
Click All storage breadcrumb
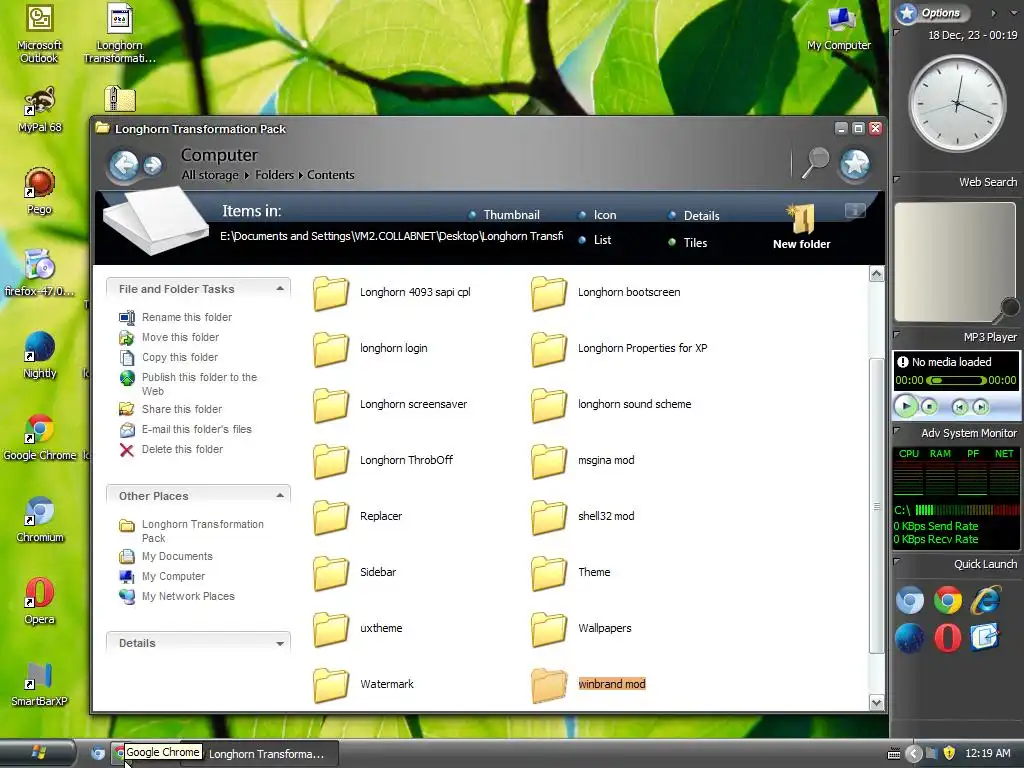(210, 175)
